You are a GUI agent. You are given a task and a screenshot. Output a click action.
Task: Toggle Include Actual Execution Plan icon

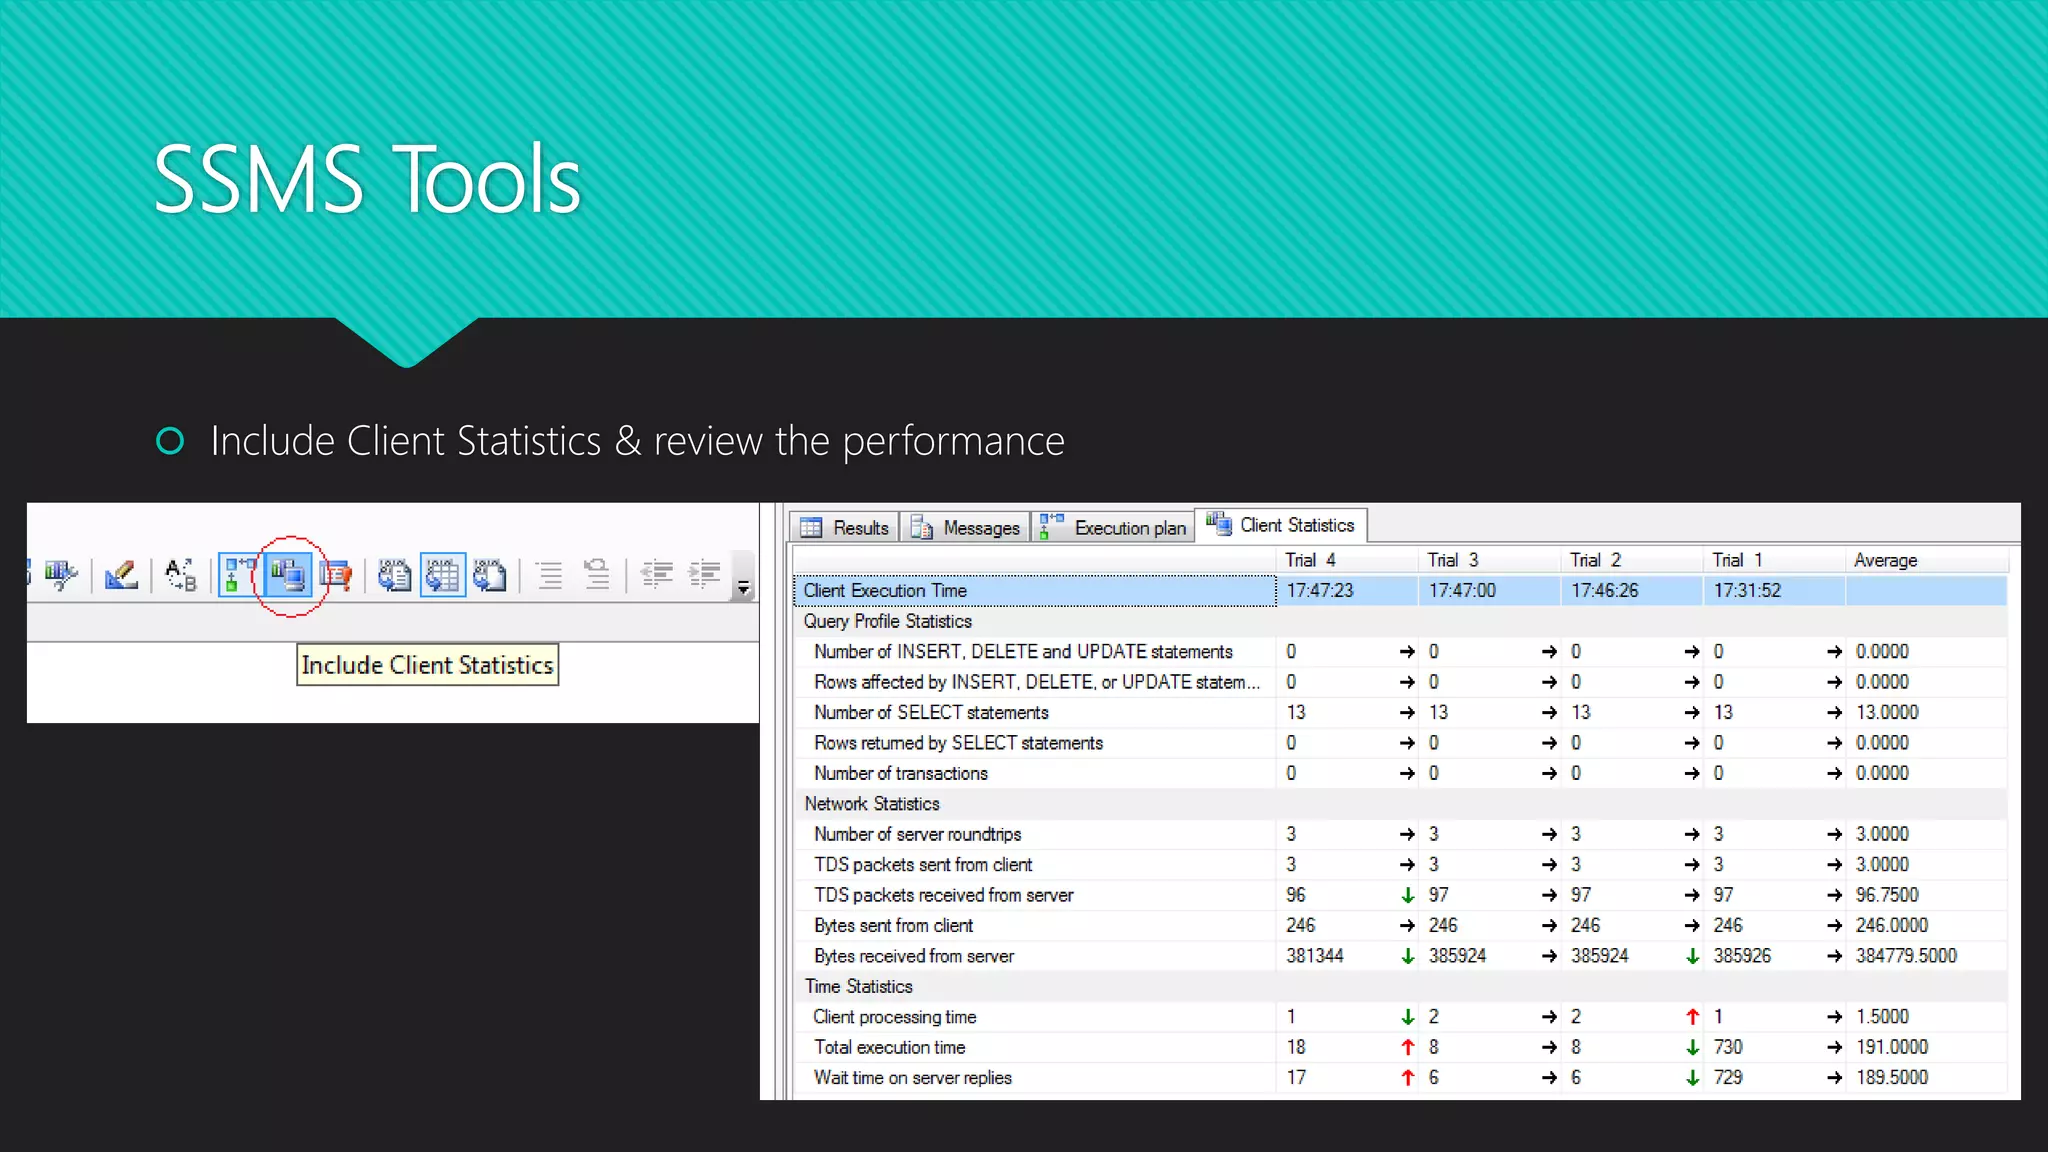tap(240, 575)
